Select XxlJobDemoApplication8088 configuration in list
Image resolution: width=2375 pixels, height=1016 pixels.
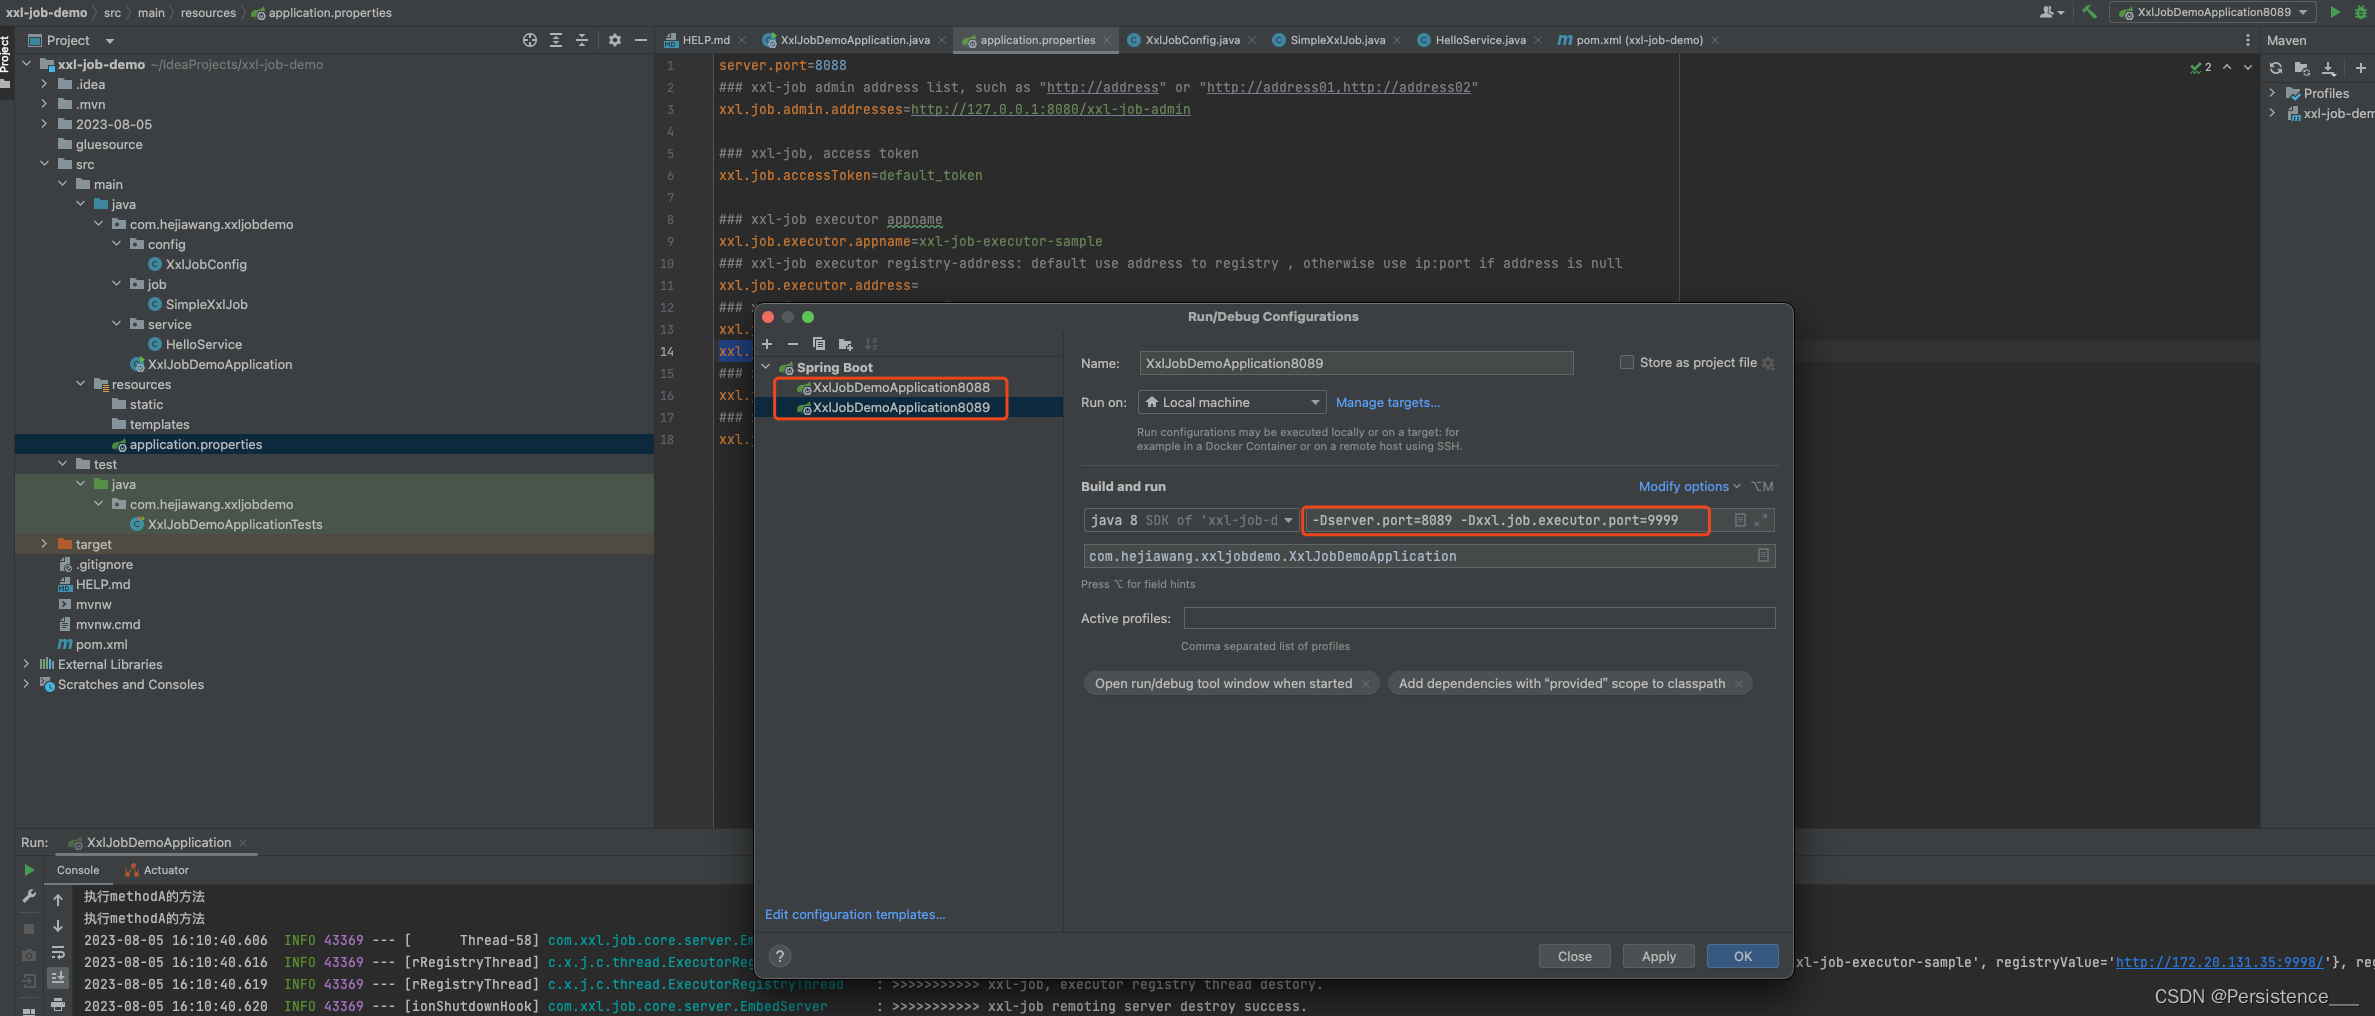tap(901, 387)
